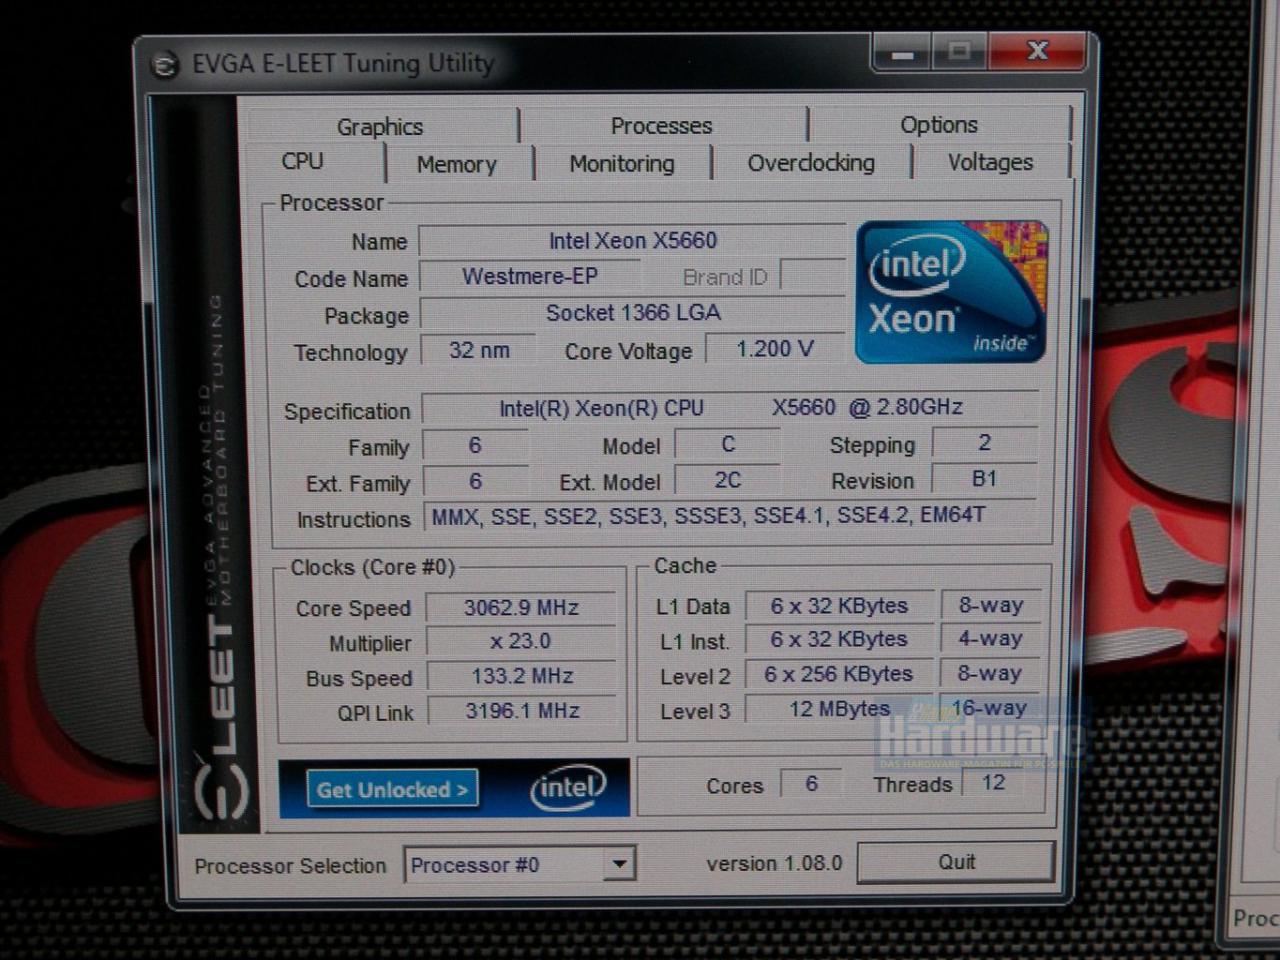1280x960 pixels.
Task: Click the Revision value B1
Action: 985,478
